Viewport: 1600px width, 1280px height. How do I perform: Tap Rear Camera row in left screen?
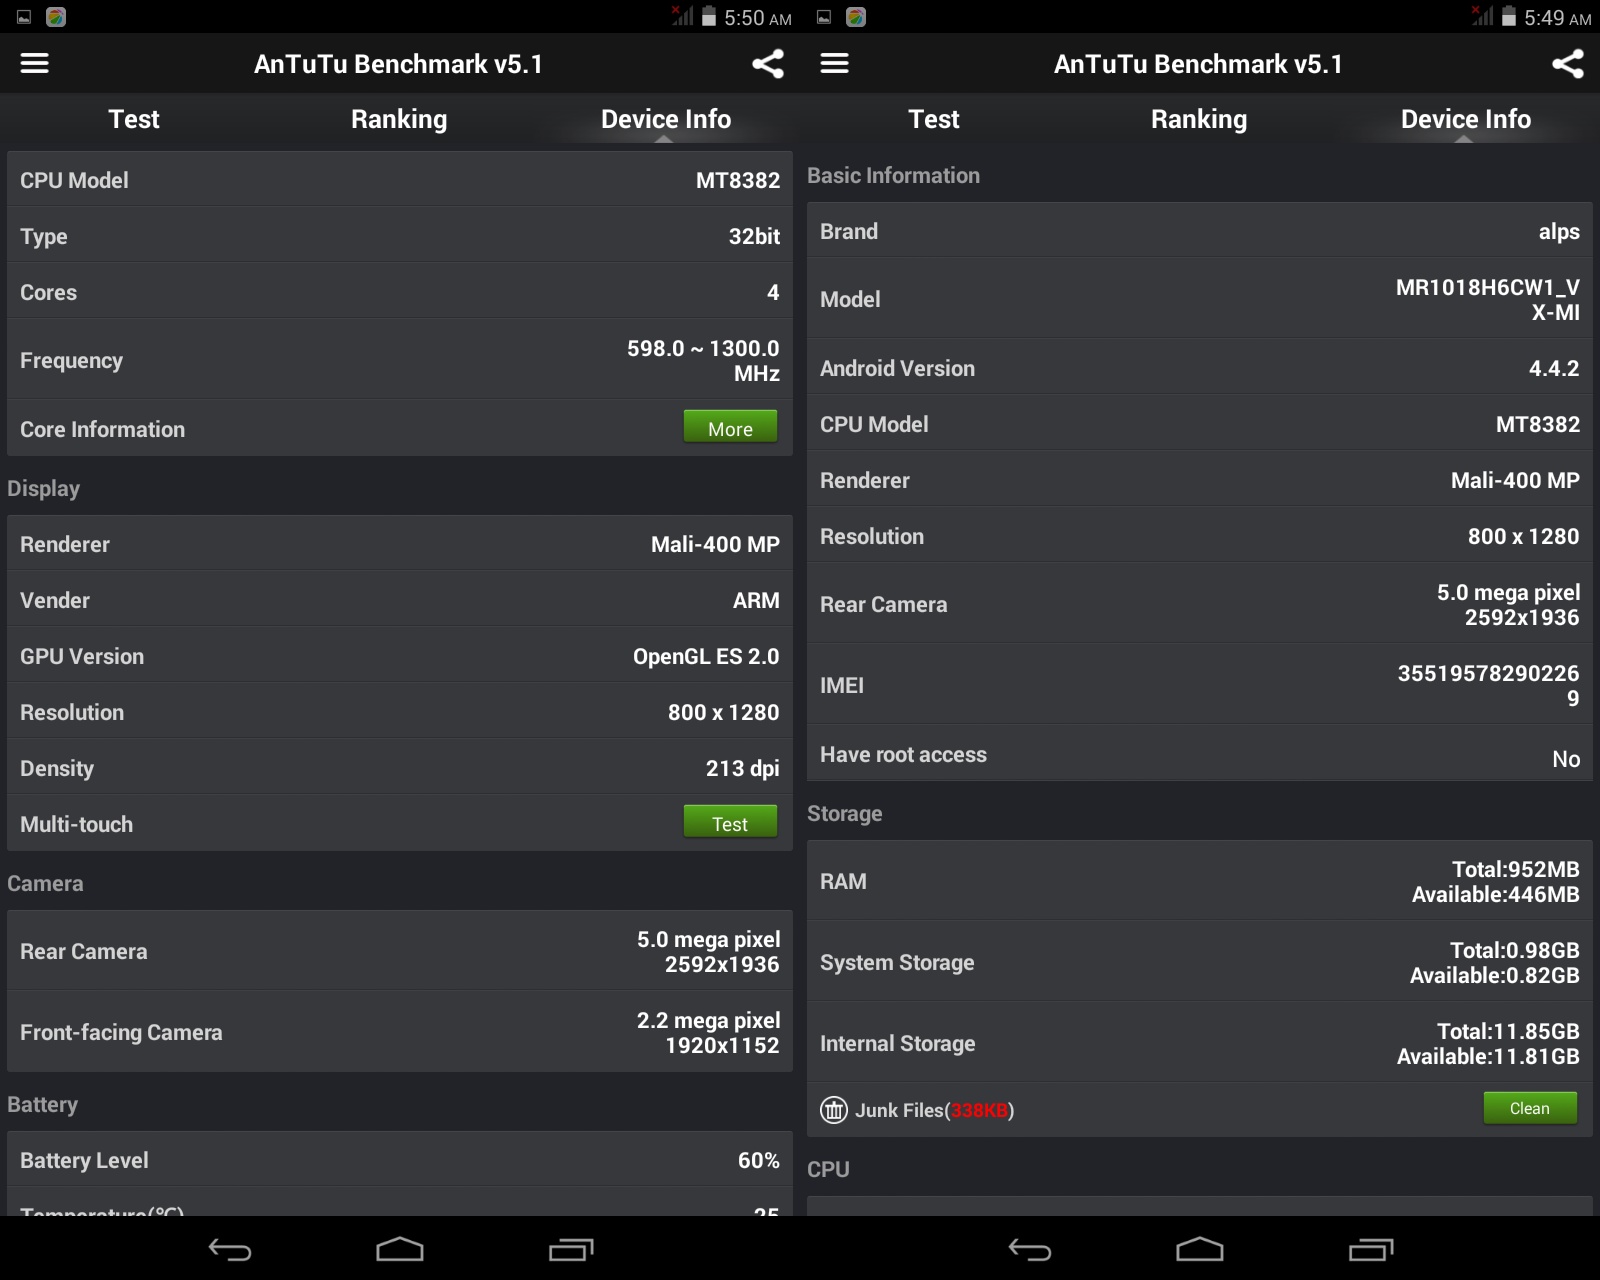pyautogui.click(x=400, y=951)
